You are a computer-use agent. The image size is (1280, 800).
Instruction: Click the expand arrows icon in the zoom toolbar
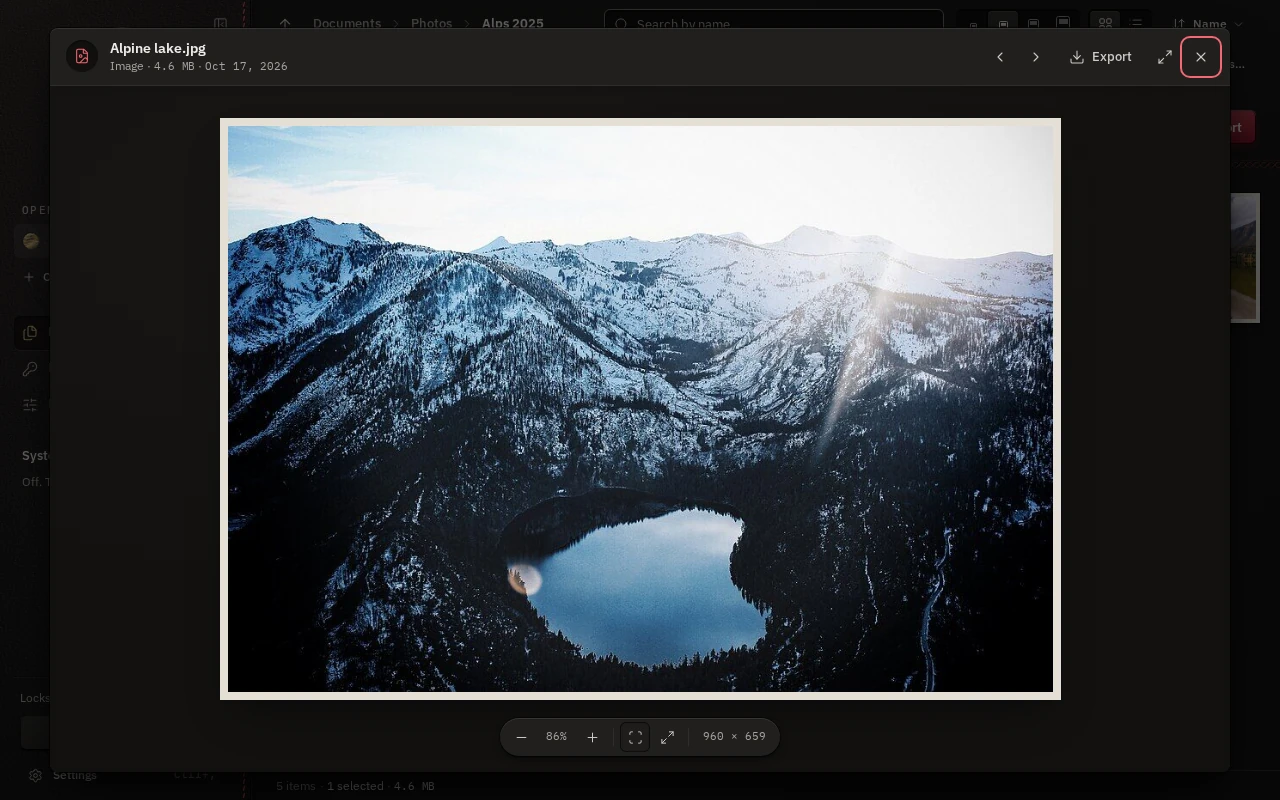coord(667,737)
